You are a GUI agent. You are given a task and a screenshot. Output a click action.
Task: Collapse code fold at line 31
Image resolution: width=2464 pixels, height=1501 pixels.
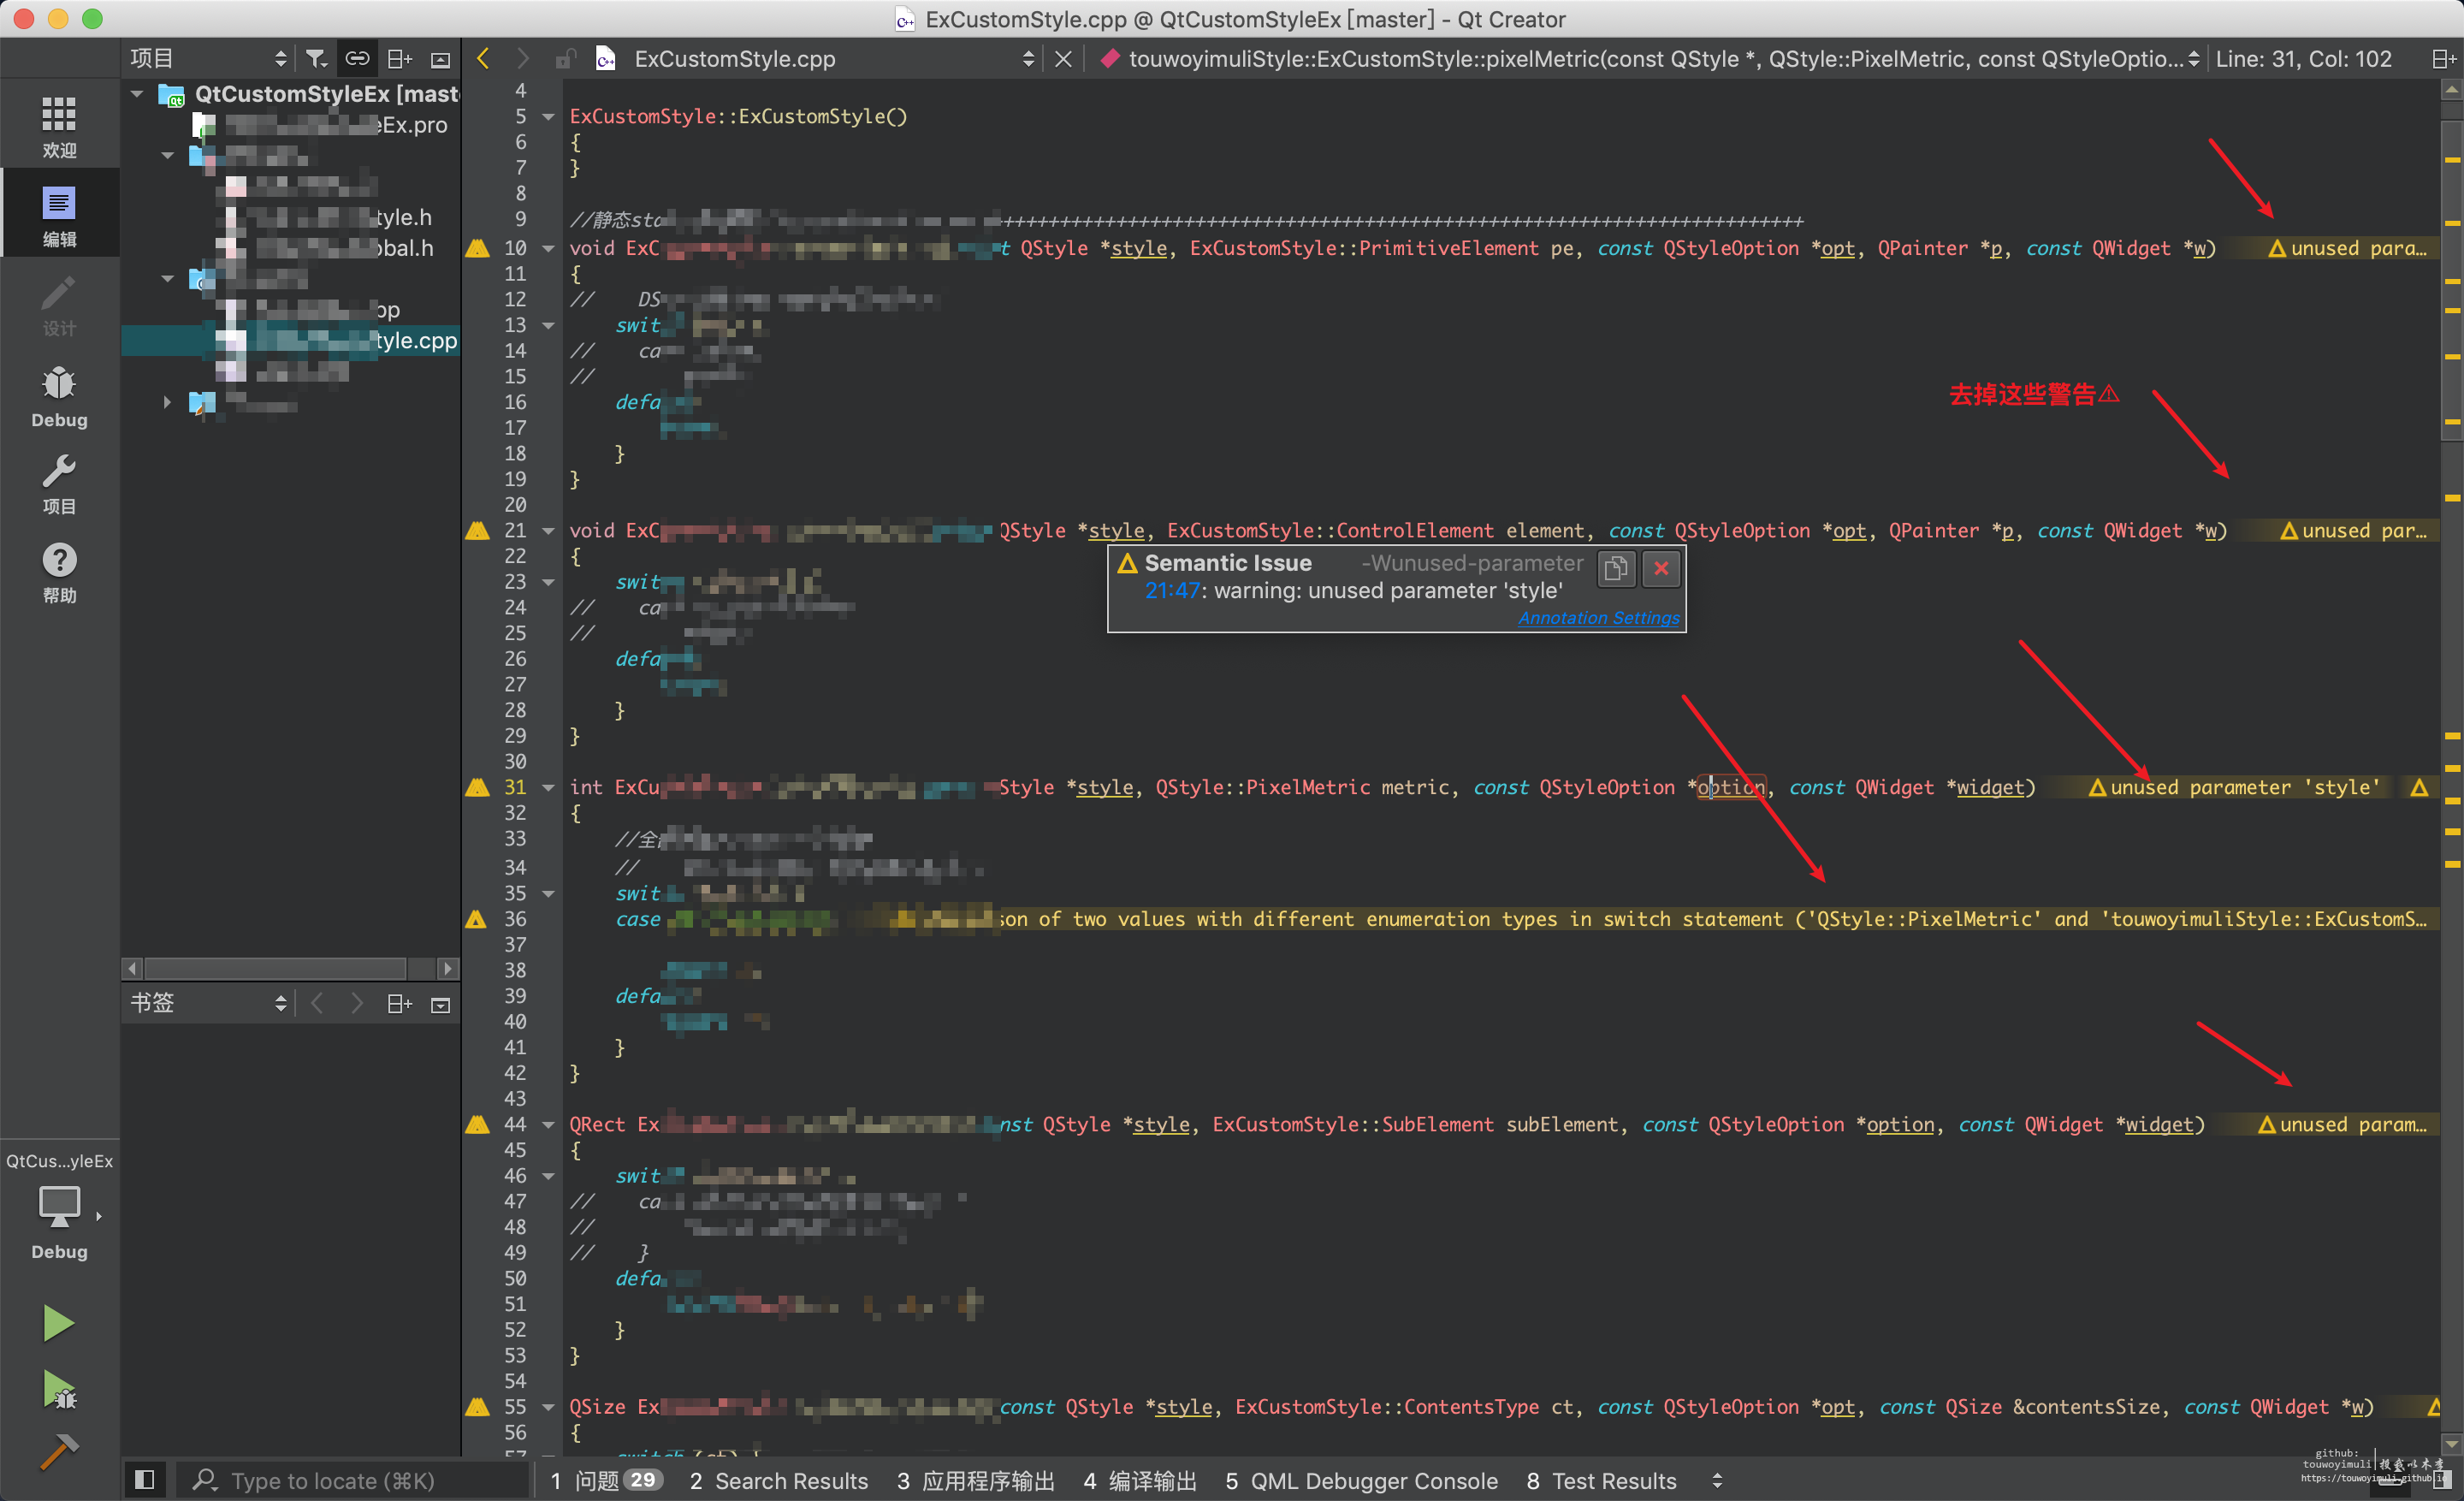pyautogui.click(x=548, y=787)
